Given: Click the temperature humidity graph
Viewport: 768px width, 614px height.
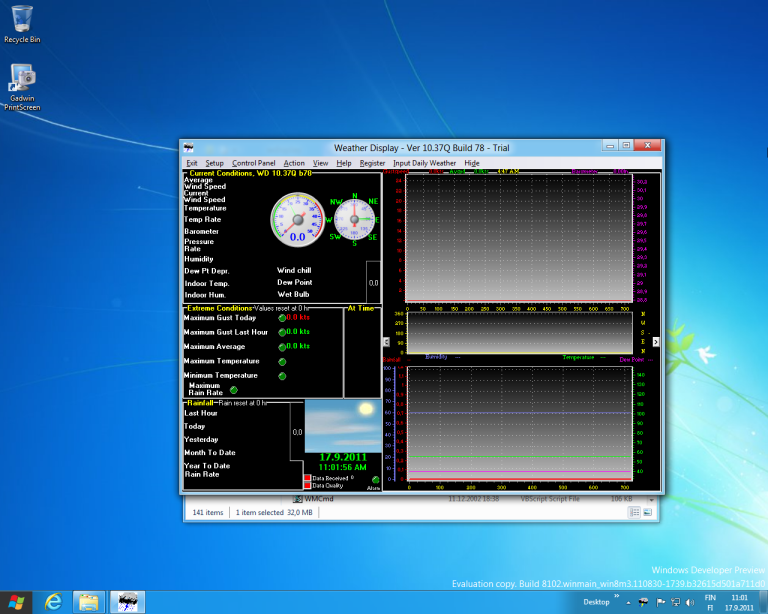Looking at the screenshot, I should click(519, 424).
